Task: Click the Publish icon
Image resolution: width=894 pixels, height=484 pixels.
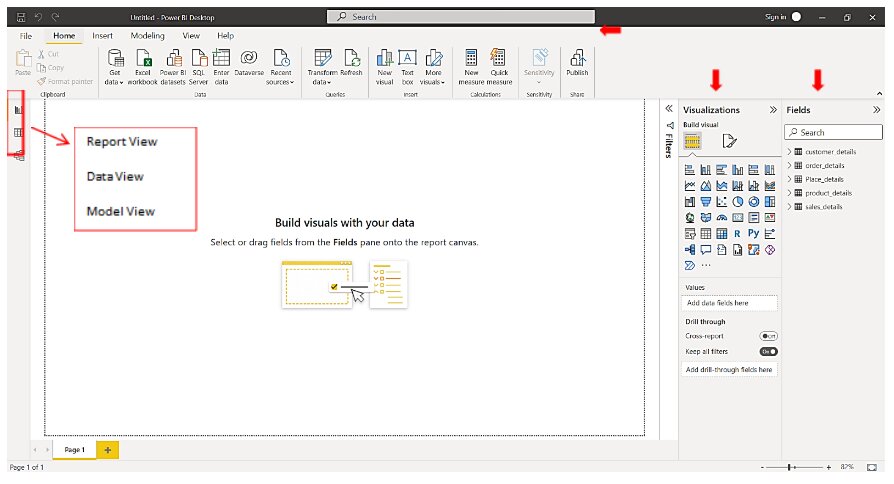Action: pyautogui.click(x=577, y=59)
